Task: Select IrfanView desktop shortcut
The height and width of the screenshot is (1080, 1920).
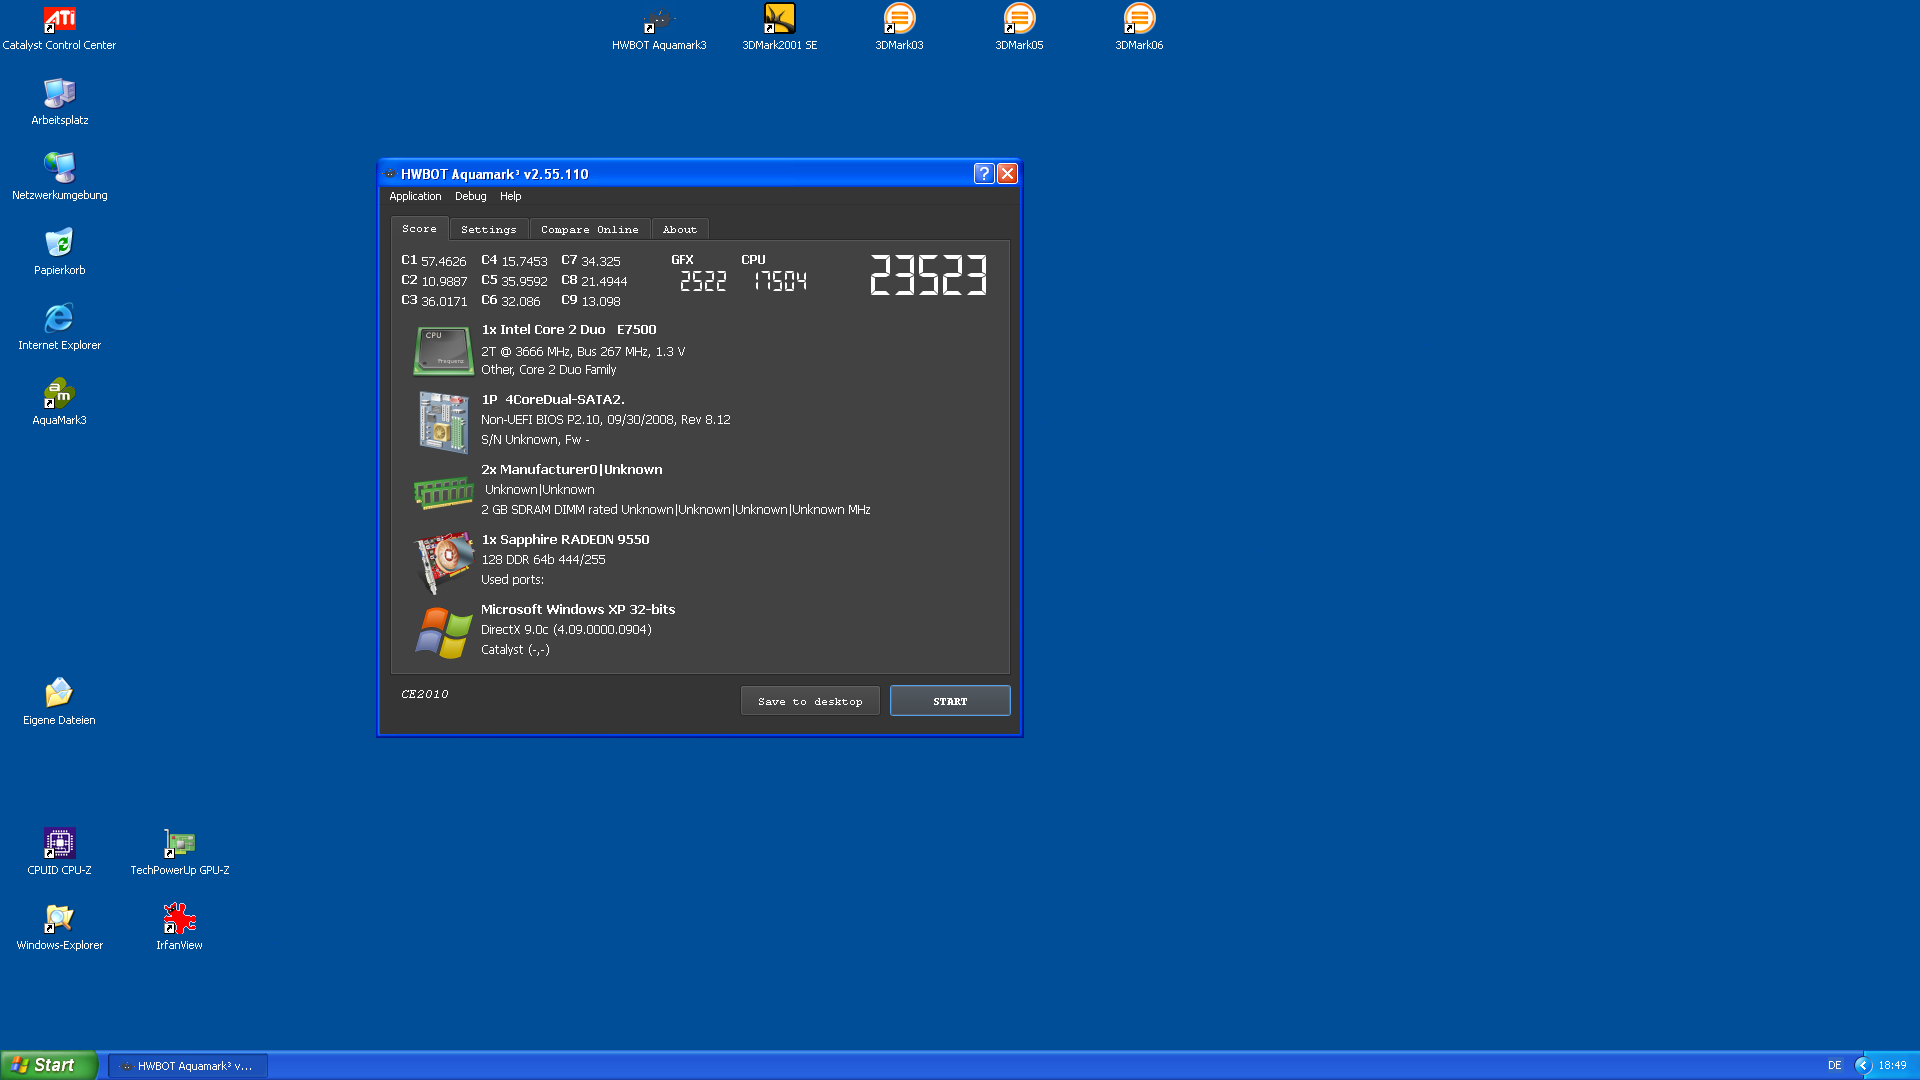Action: pyautogui.click(x=179, y=927)
